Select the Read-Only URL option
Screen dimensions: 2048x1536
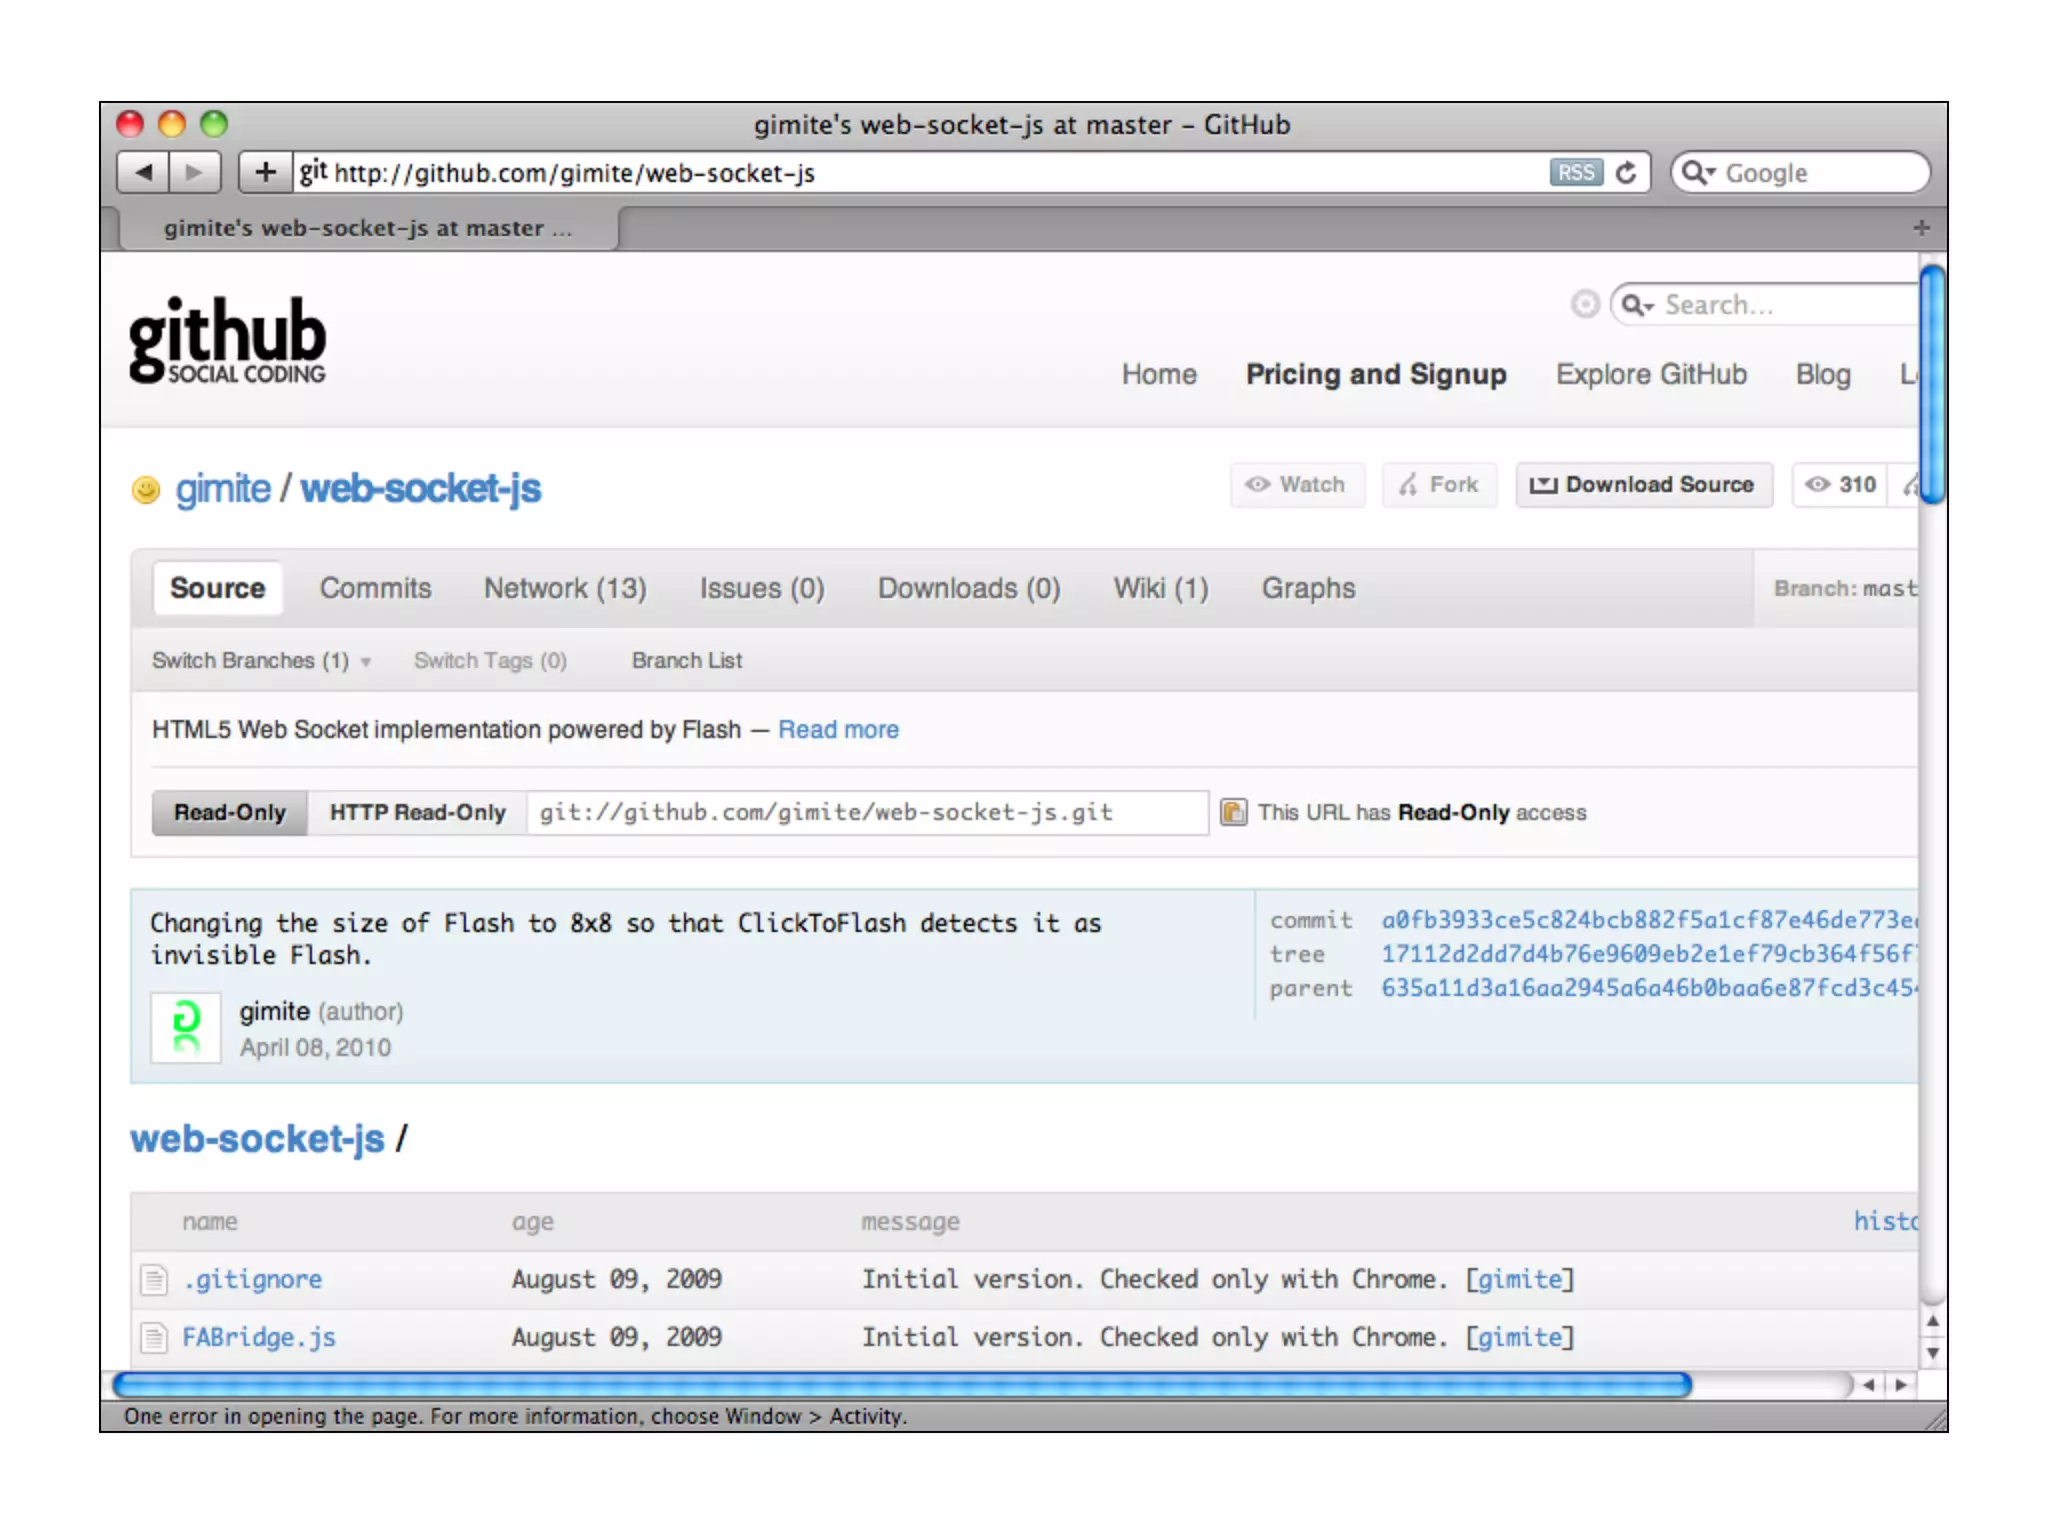[x=230, y=812]
